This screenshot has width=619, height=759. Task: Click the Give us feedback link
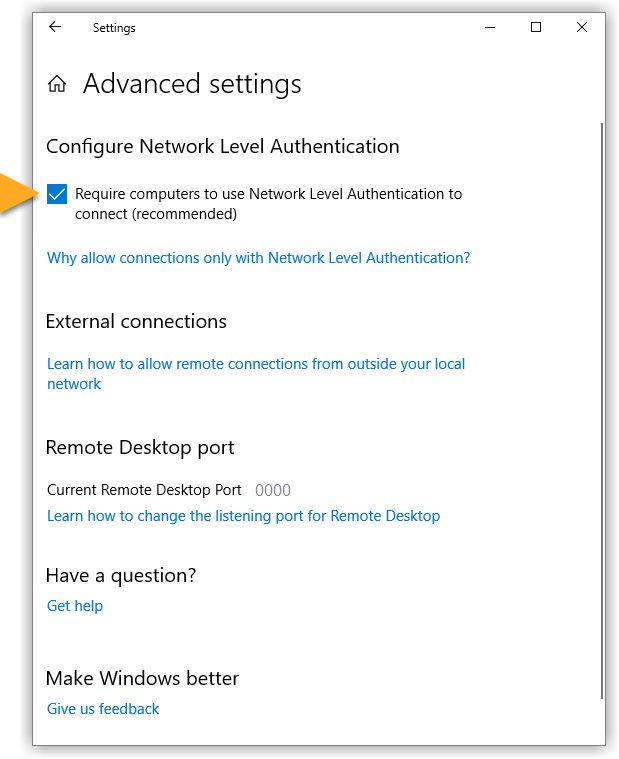pyautogui.click(x=103, y=709)
